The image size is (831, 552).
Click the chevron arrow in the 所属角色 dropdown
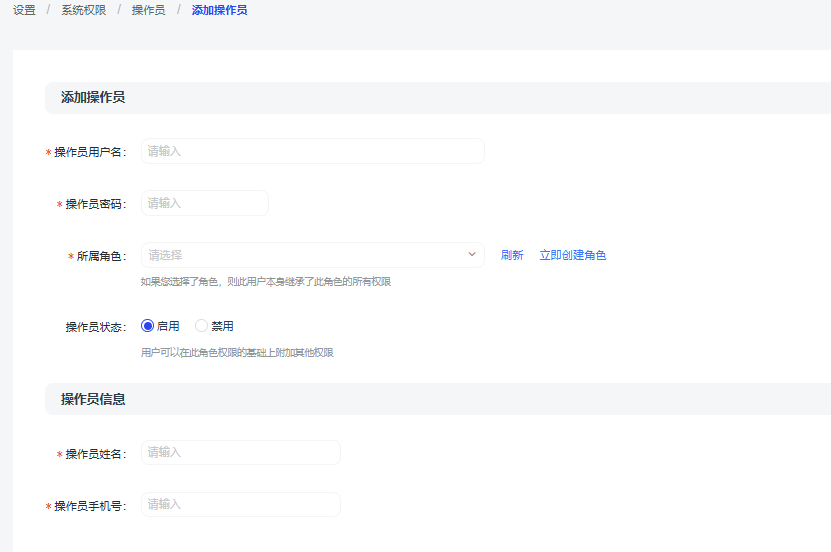click(x=472, y=255)
